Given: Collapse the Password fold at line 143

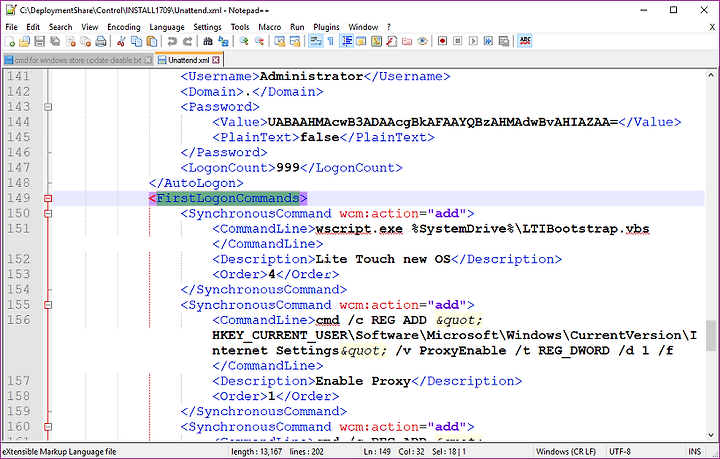Looking at the screenshot, I should [48, 107].
